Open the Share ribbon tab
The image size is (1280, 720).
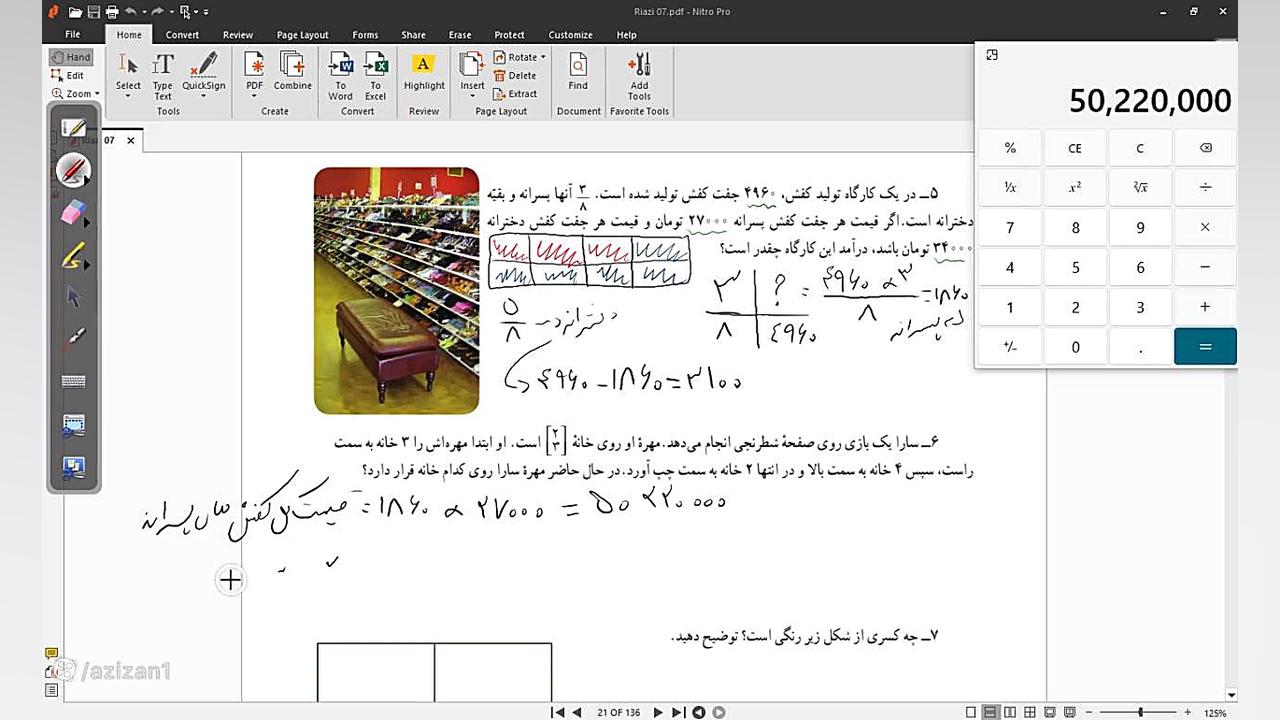(413, 35)
